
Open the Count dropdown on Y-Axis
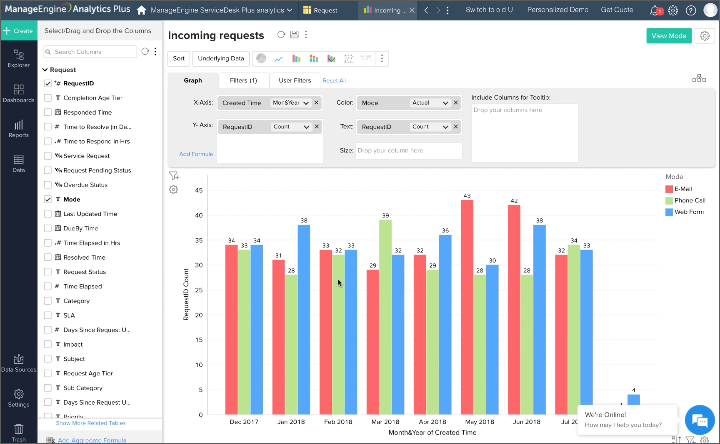click(x=290, y=127)
